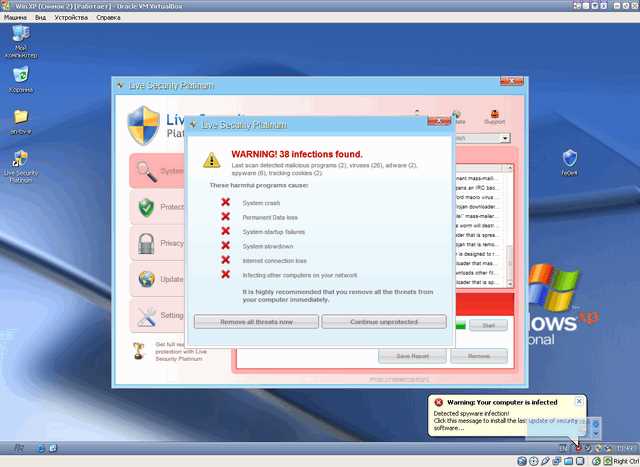
Task: Click the VirtualBox USB status icon
Action: pyautogui.click(x=545, y=461)
